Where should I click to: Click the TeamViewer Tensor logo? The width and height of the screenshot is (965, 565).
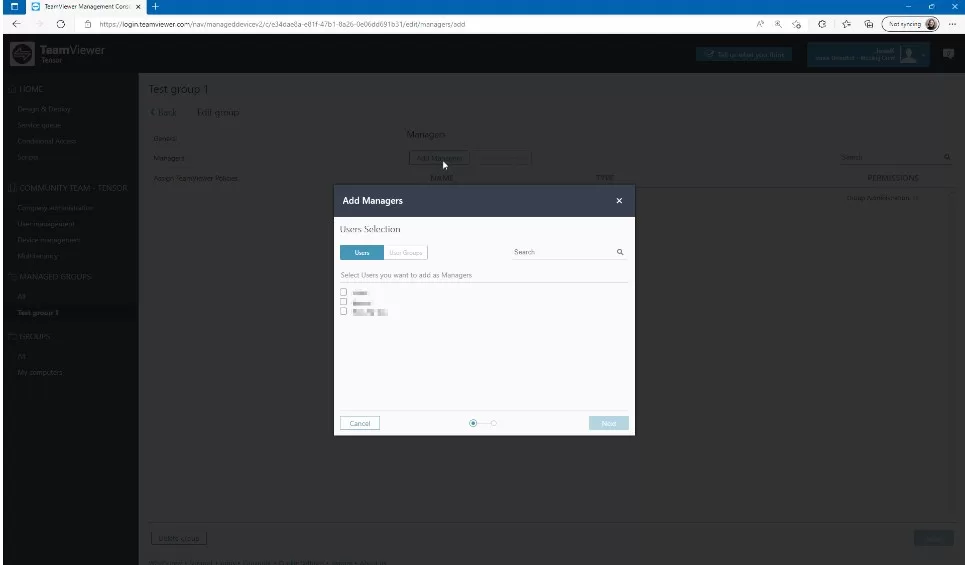tap(57, 54)
